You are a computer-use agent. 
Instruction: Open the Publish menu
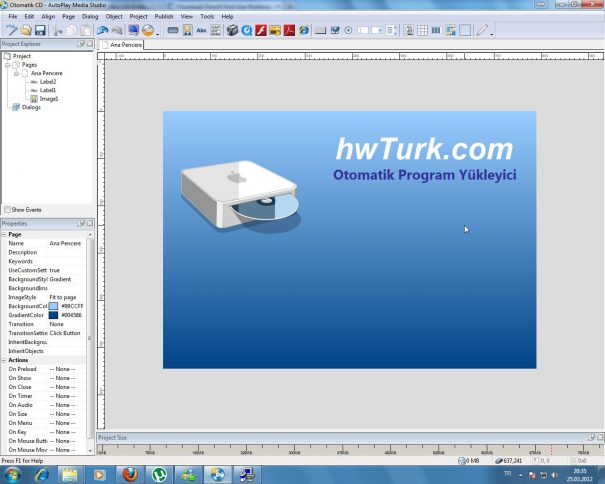point(164,17)
